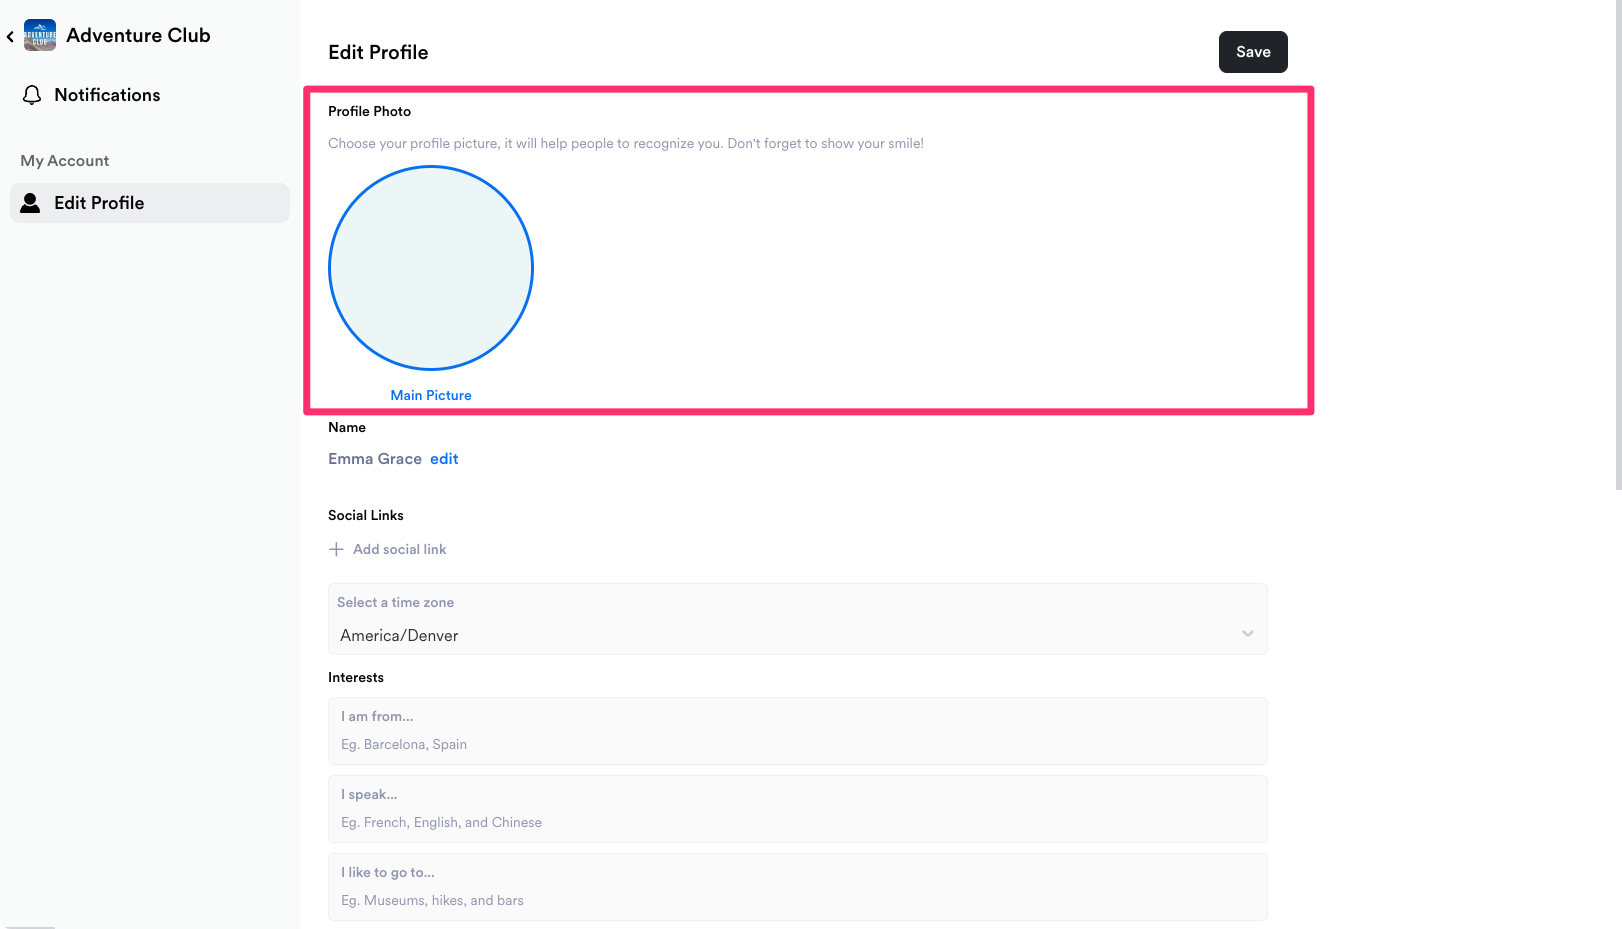1622x929 pixels.
Task: Click the My Account section heading
Action: [x=65, y=161]
